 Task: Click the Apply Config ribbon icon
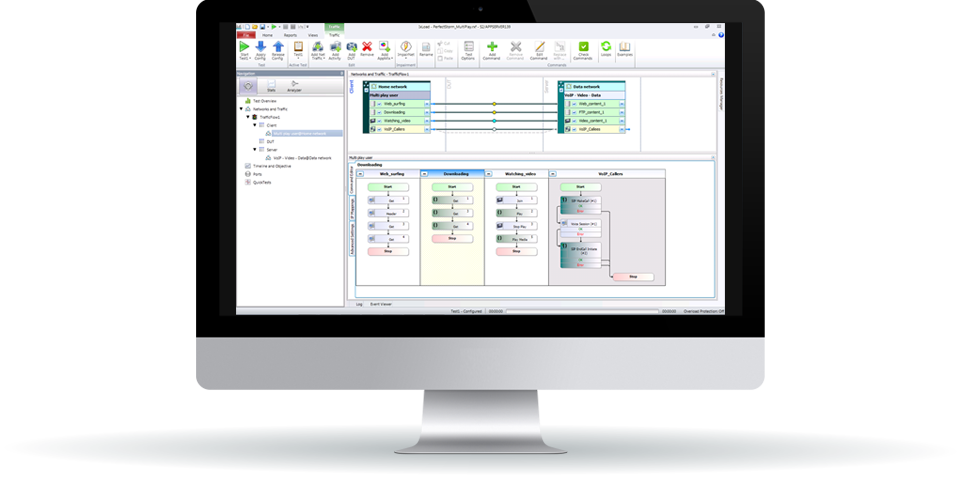(261, 47)
